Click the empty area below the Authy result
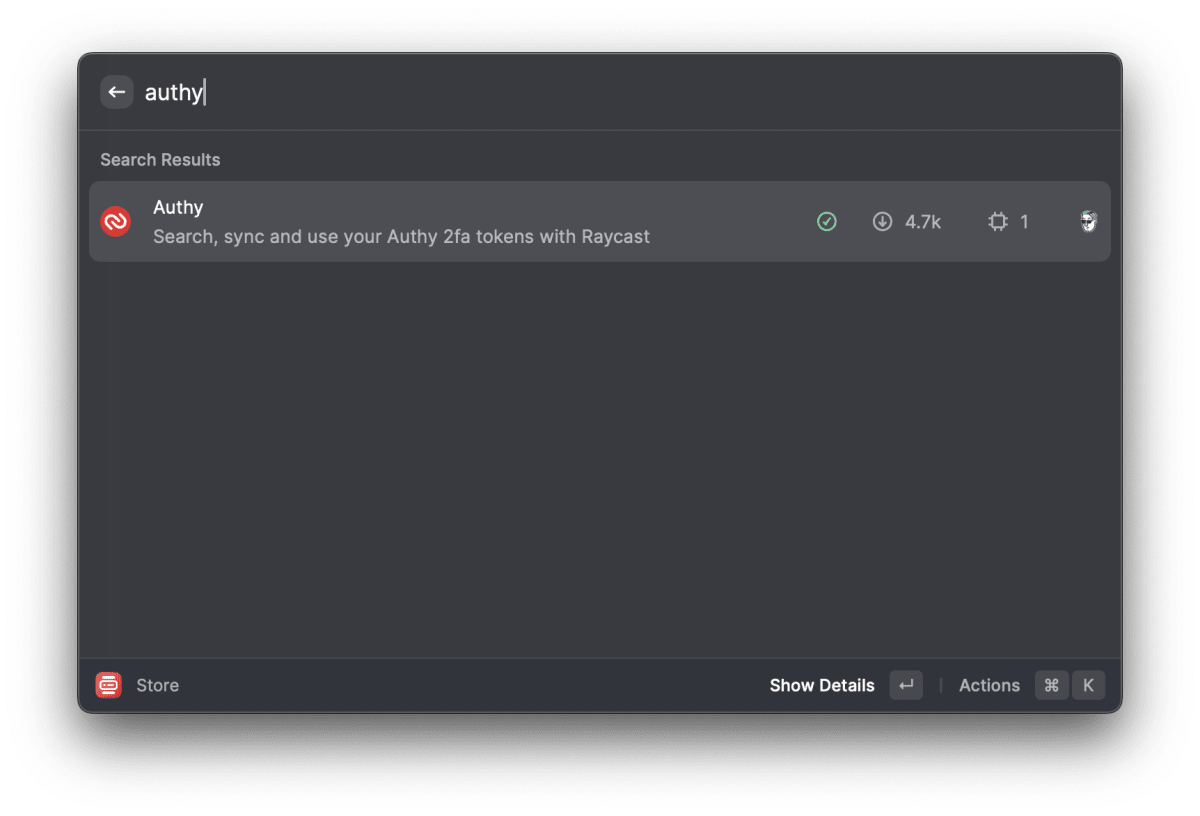Image resolution: width=1200 pixels, height=816 pixels. tap(600, 460)
